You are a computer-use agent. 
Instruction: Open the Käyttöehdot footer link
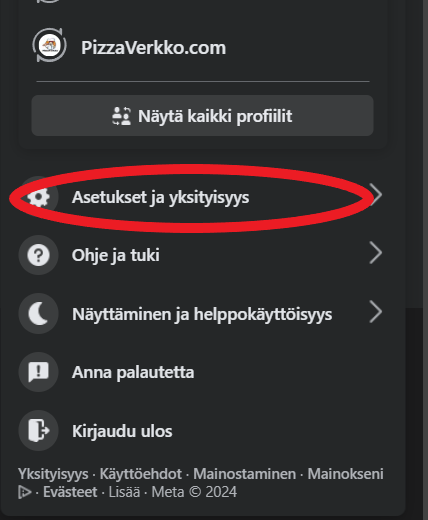pos(141,474)
